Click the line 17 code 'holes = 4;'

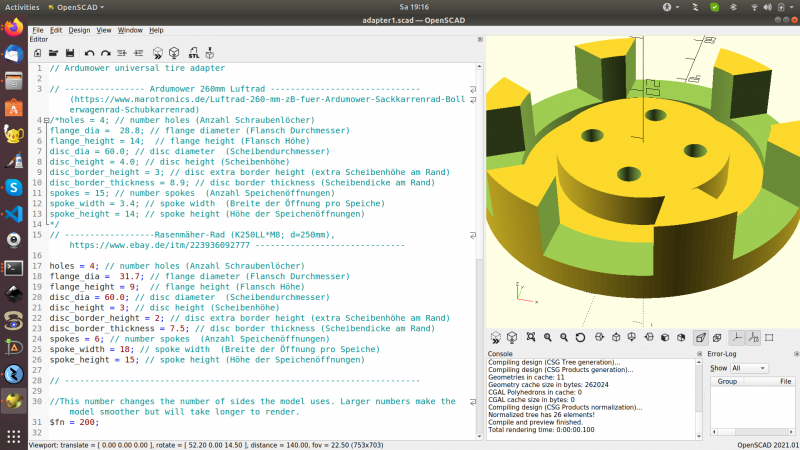74,266
